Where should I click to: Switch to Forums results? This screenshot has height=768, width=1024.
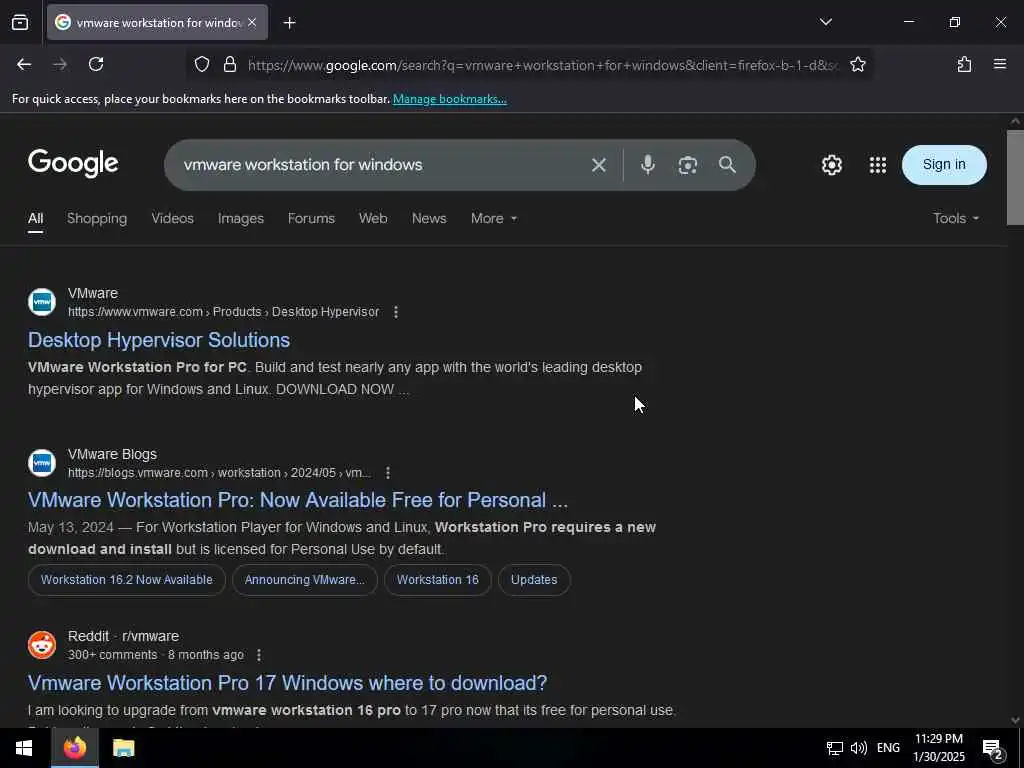pos(311,219)
